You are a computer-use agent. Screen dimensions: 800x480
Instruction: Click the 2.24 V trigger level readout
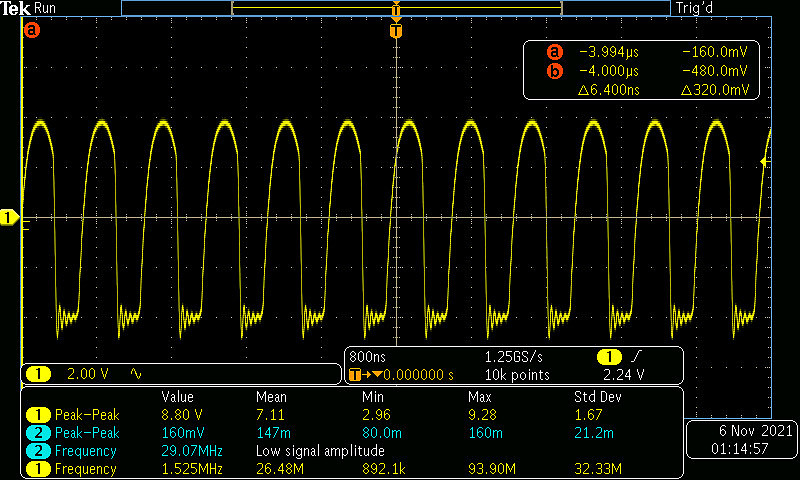623,375
